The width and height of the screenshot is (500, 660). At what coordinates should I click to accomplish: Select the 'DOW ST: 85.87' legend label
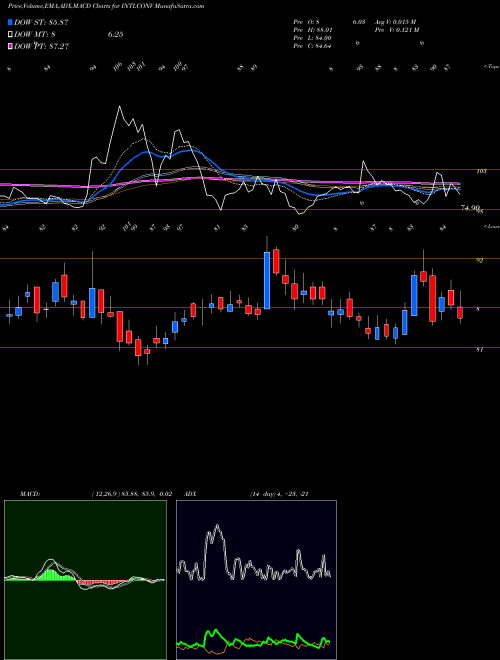(x=42, y=22)
